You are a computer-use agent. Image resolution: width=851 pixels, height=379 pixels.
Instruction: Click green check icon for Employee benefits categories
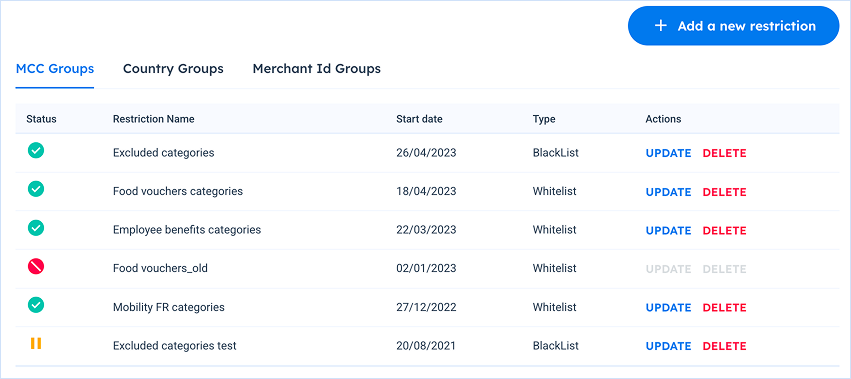[36, 228]
